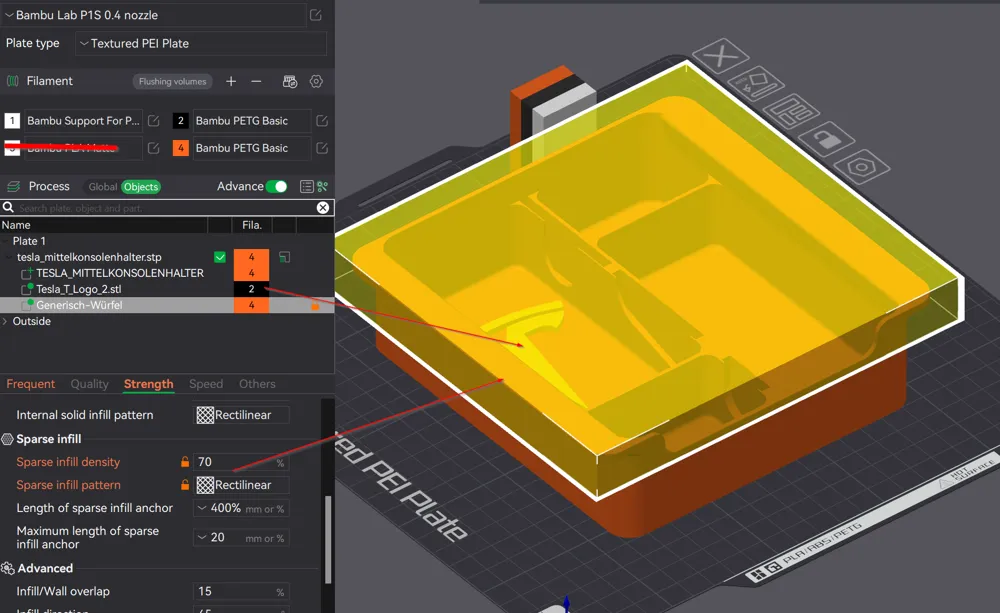This screenshot has width=1000, height=613.
Task: Click the white filament 1 color swatch
Action: (x=12, y=121)
